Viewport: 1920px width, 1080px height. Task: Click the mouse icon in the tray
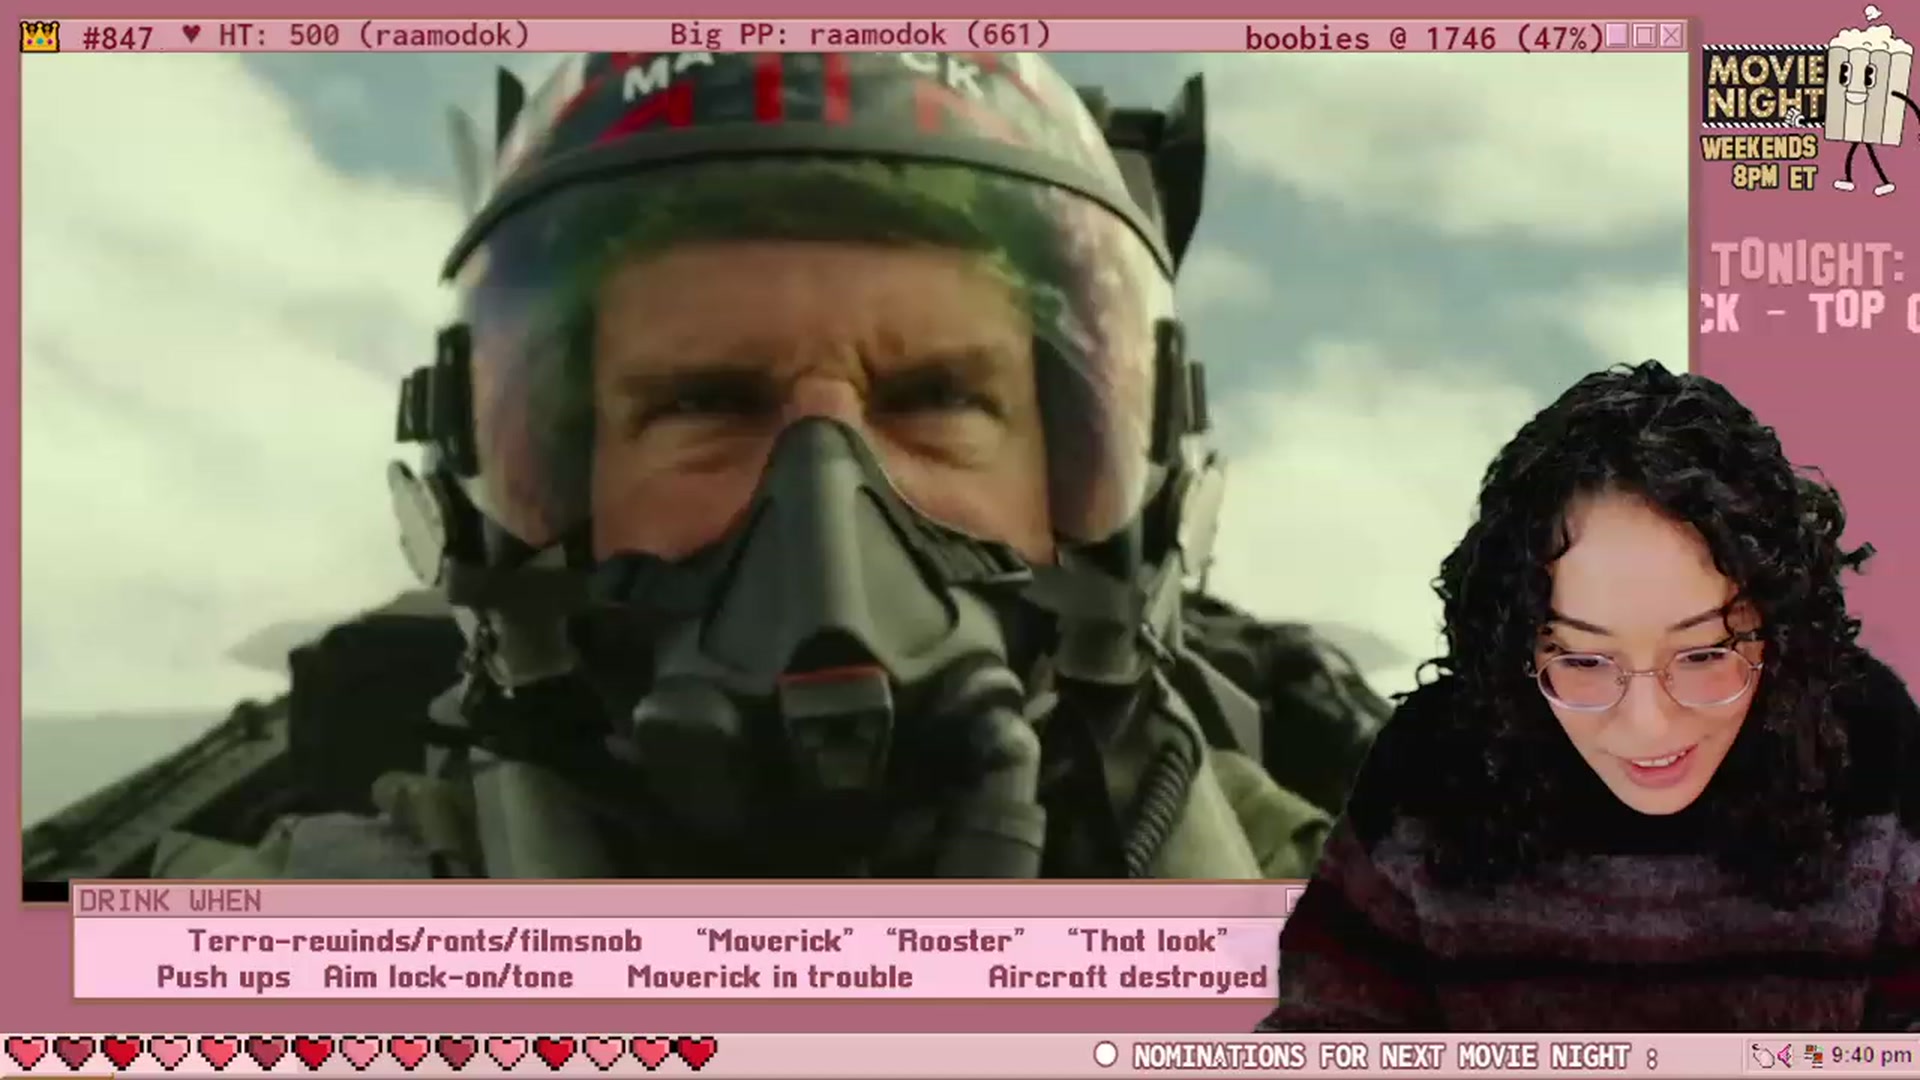pyautogui.click(x=1763, y=1055)
